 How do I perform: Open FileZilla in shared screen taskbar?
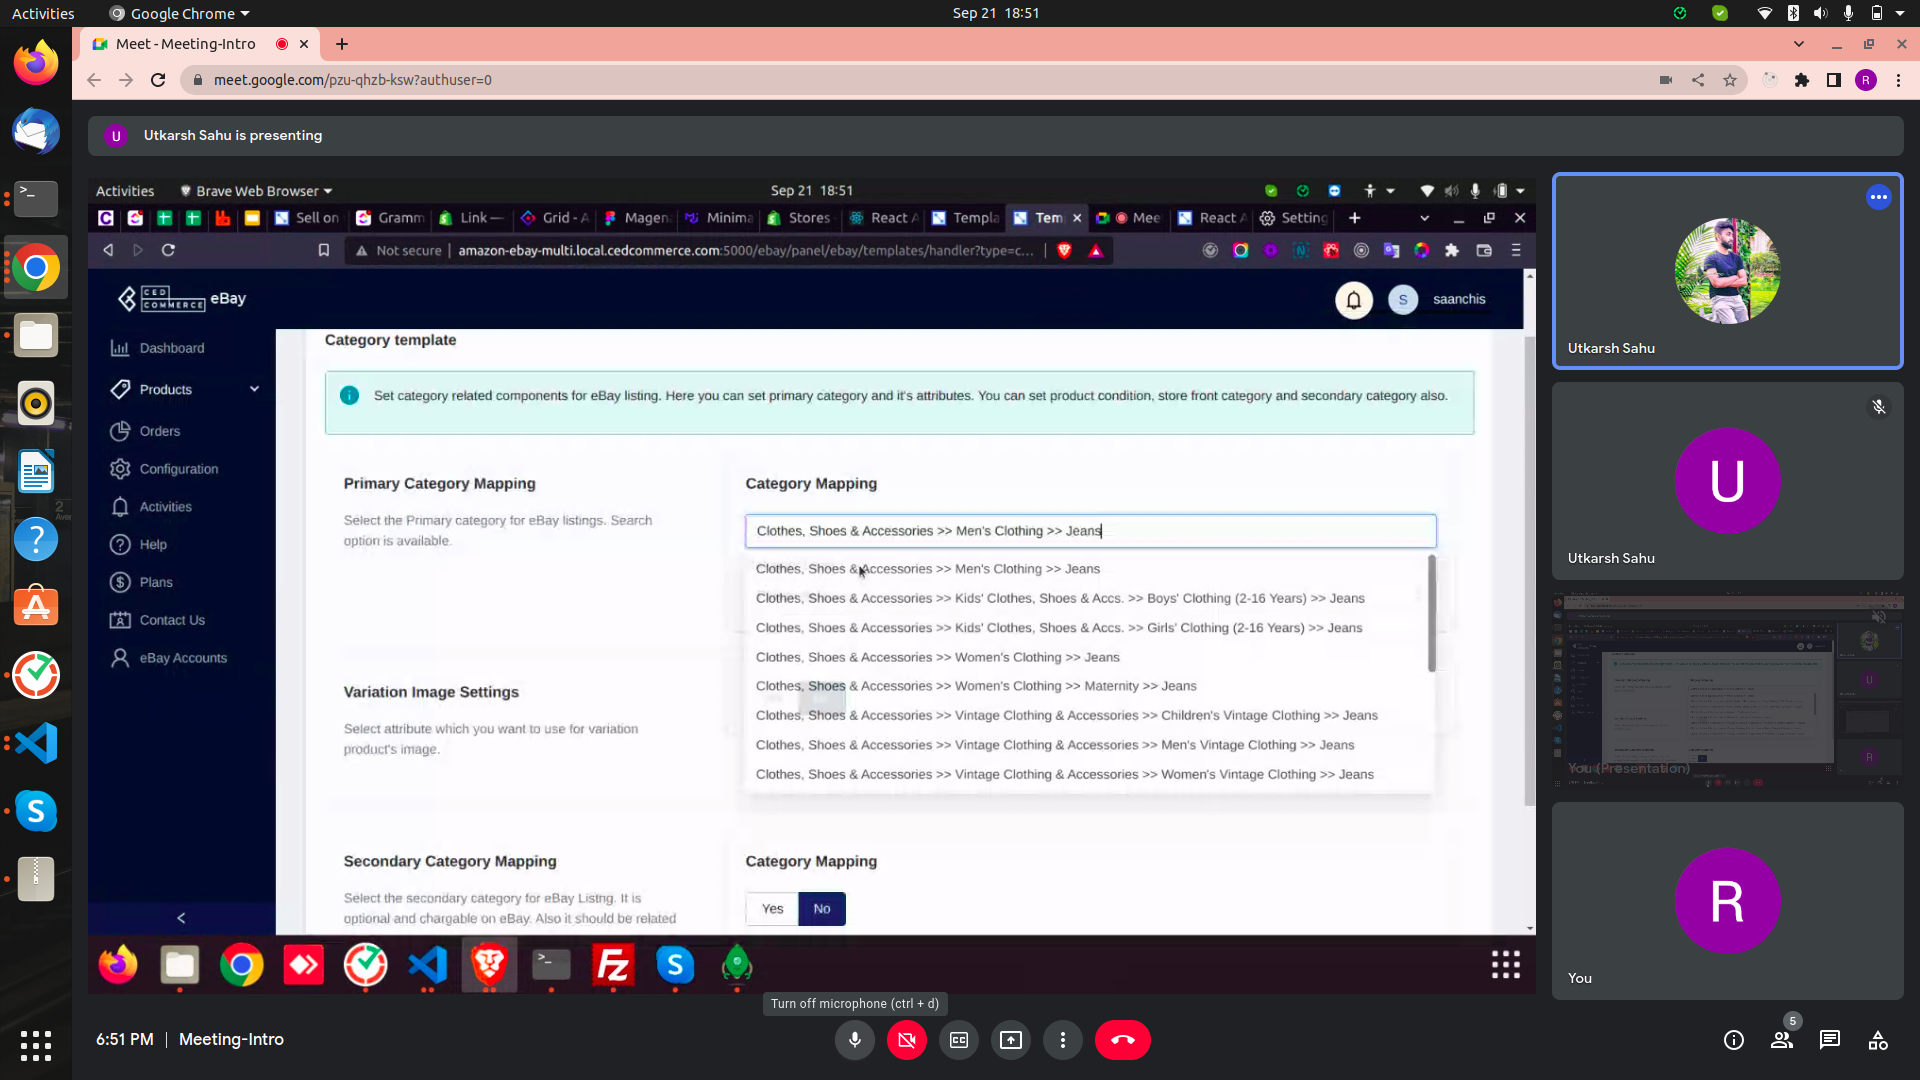(613, 965)
